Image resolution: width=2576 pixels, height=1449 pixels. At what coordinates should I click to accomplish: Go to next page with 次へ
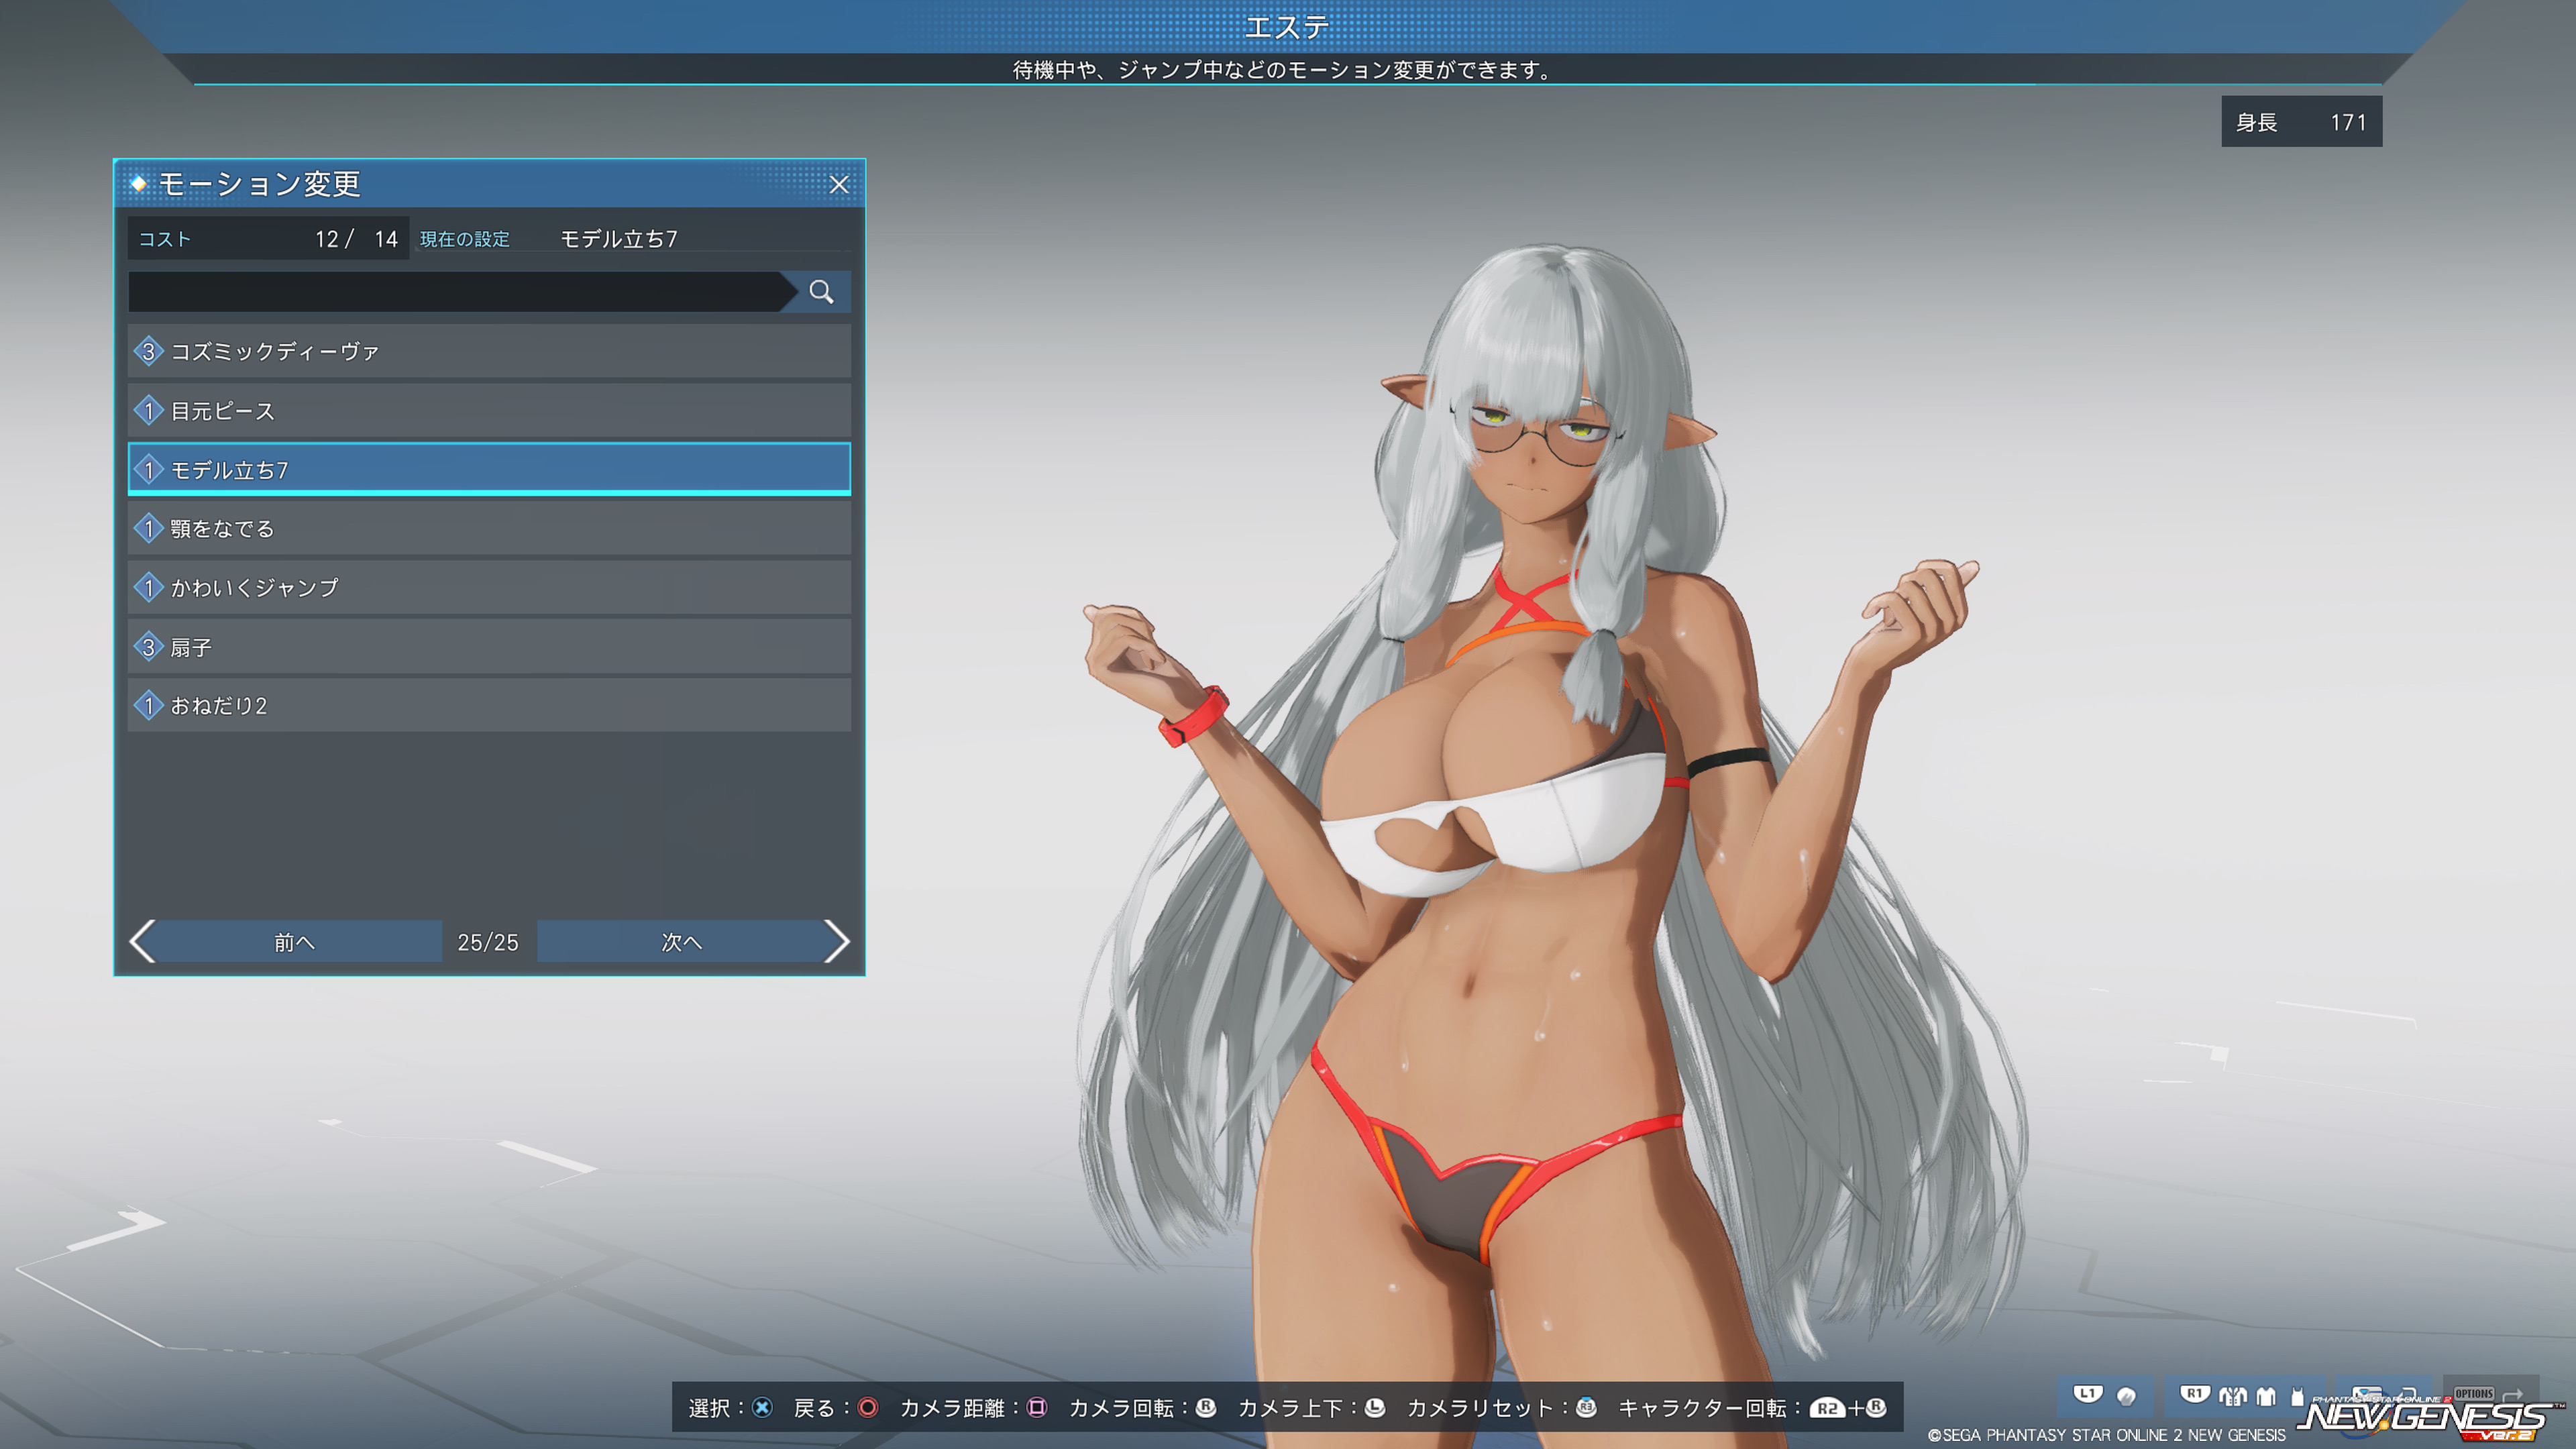pos(681,942)
